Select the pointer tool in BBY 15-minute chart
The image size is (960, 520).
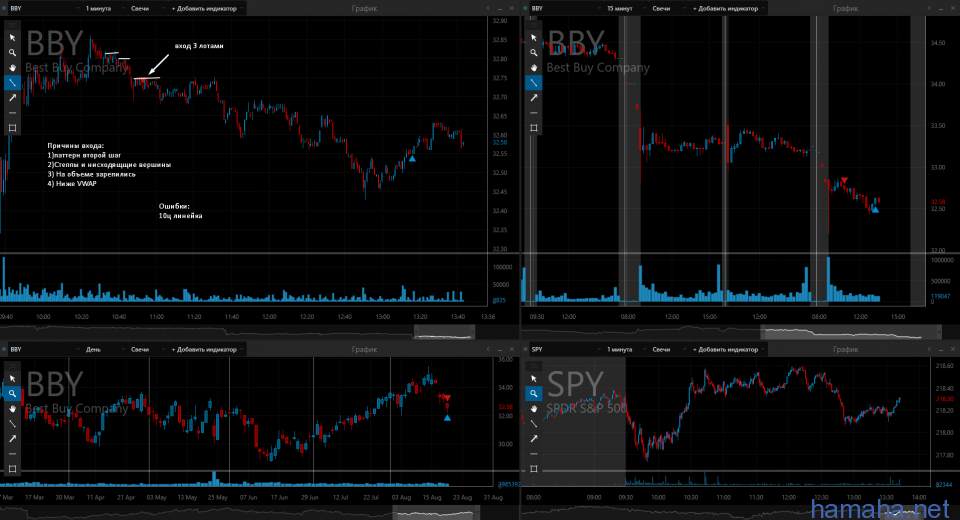[534, 37]
